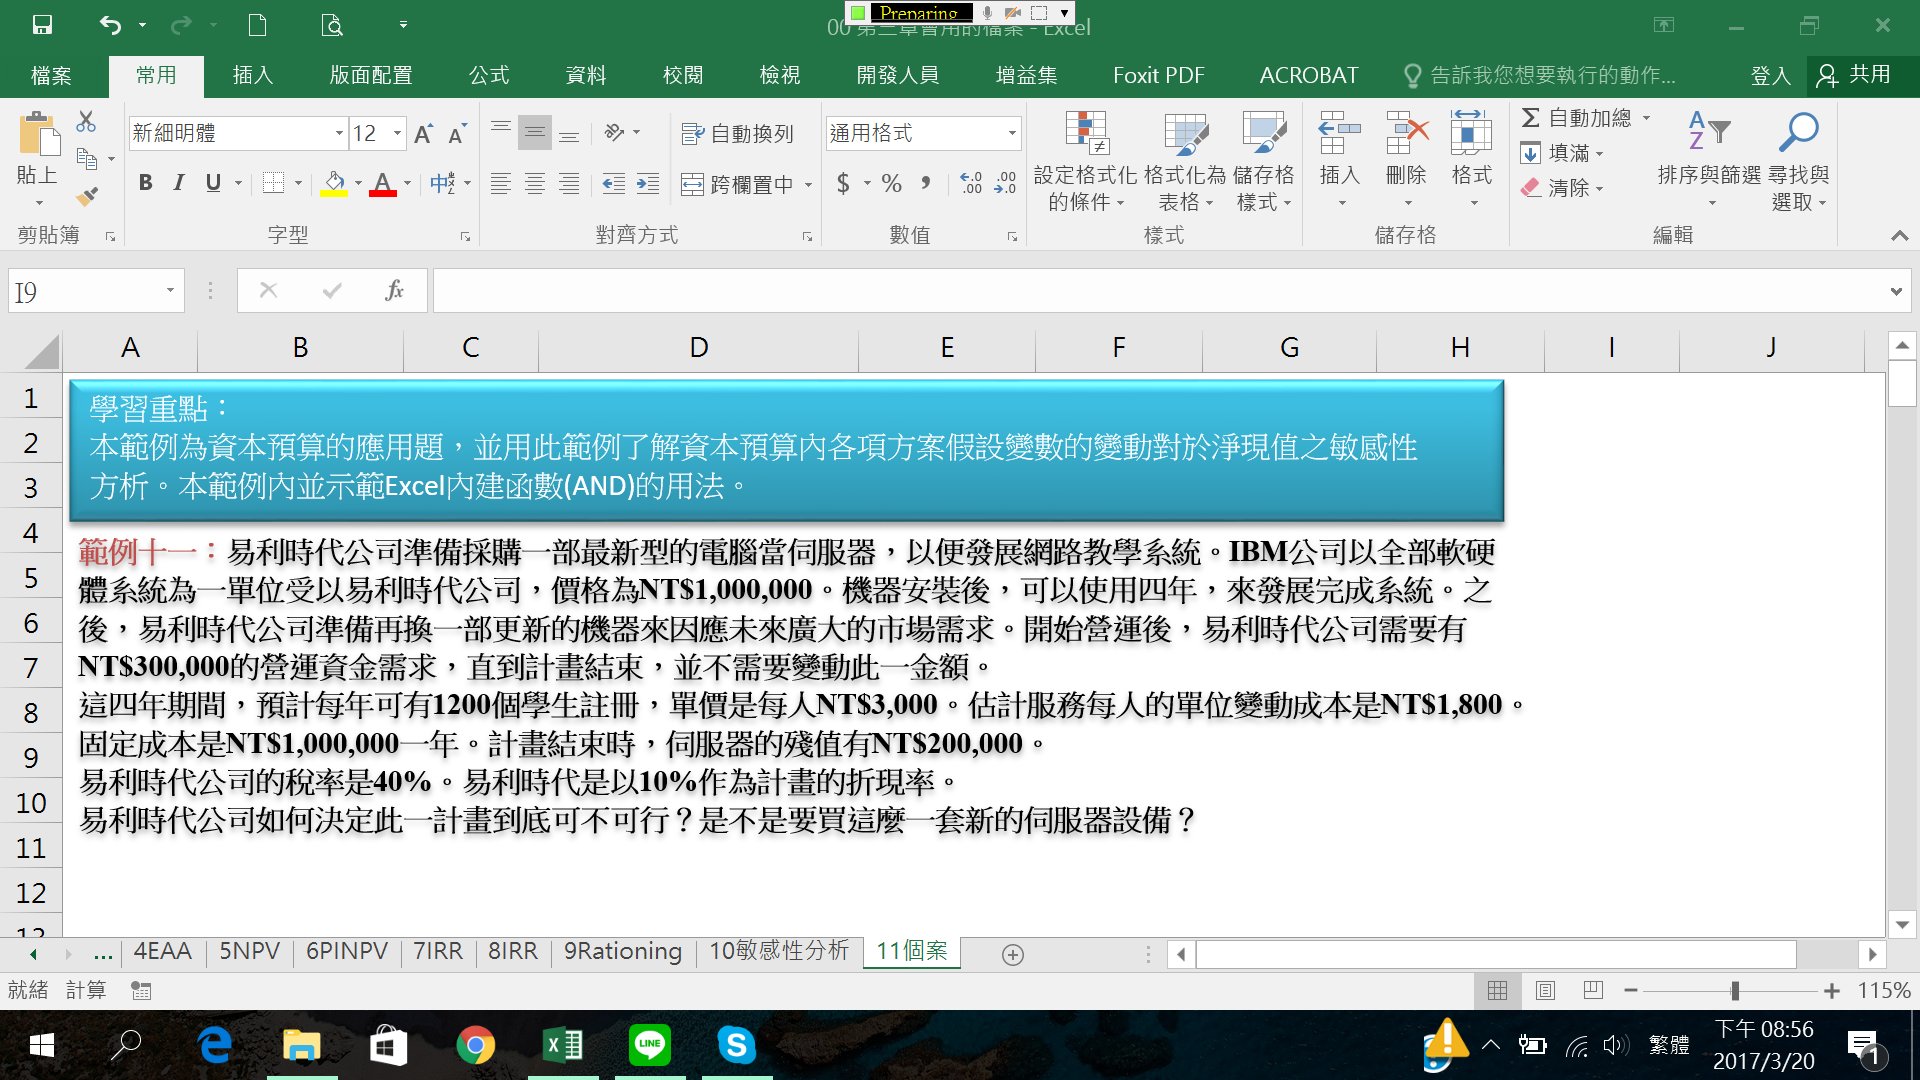Decrease font size with small A icon
This screenshot has width=1920, height=1080.
tap(457, 133)
